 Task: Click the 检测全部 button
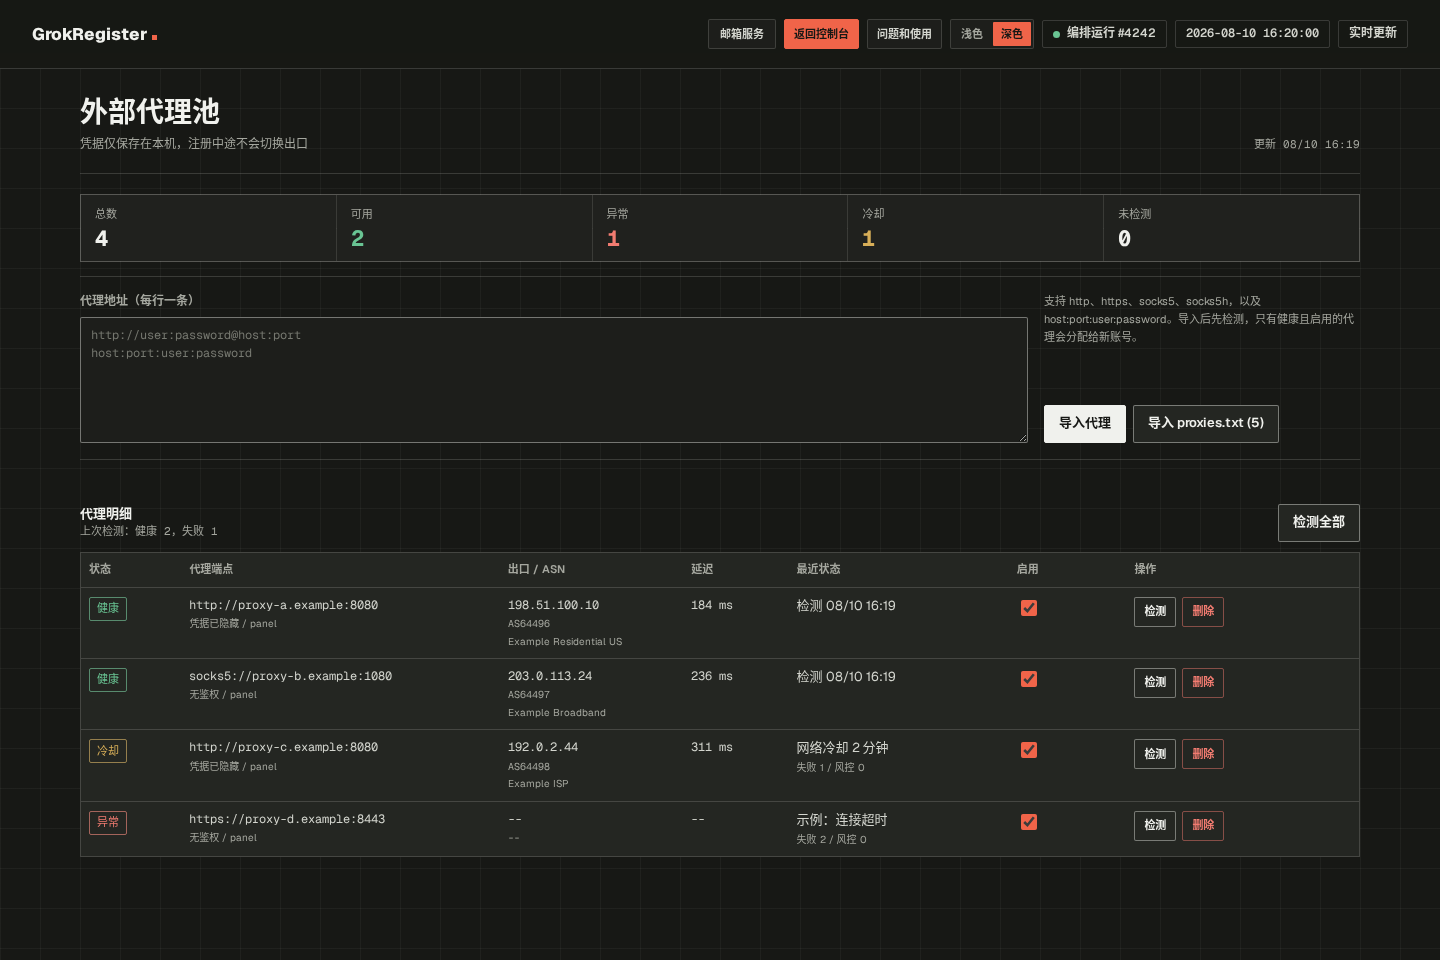point(1319,523)
